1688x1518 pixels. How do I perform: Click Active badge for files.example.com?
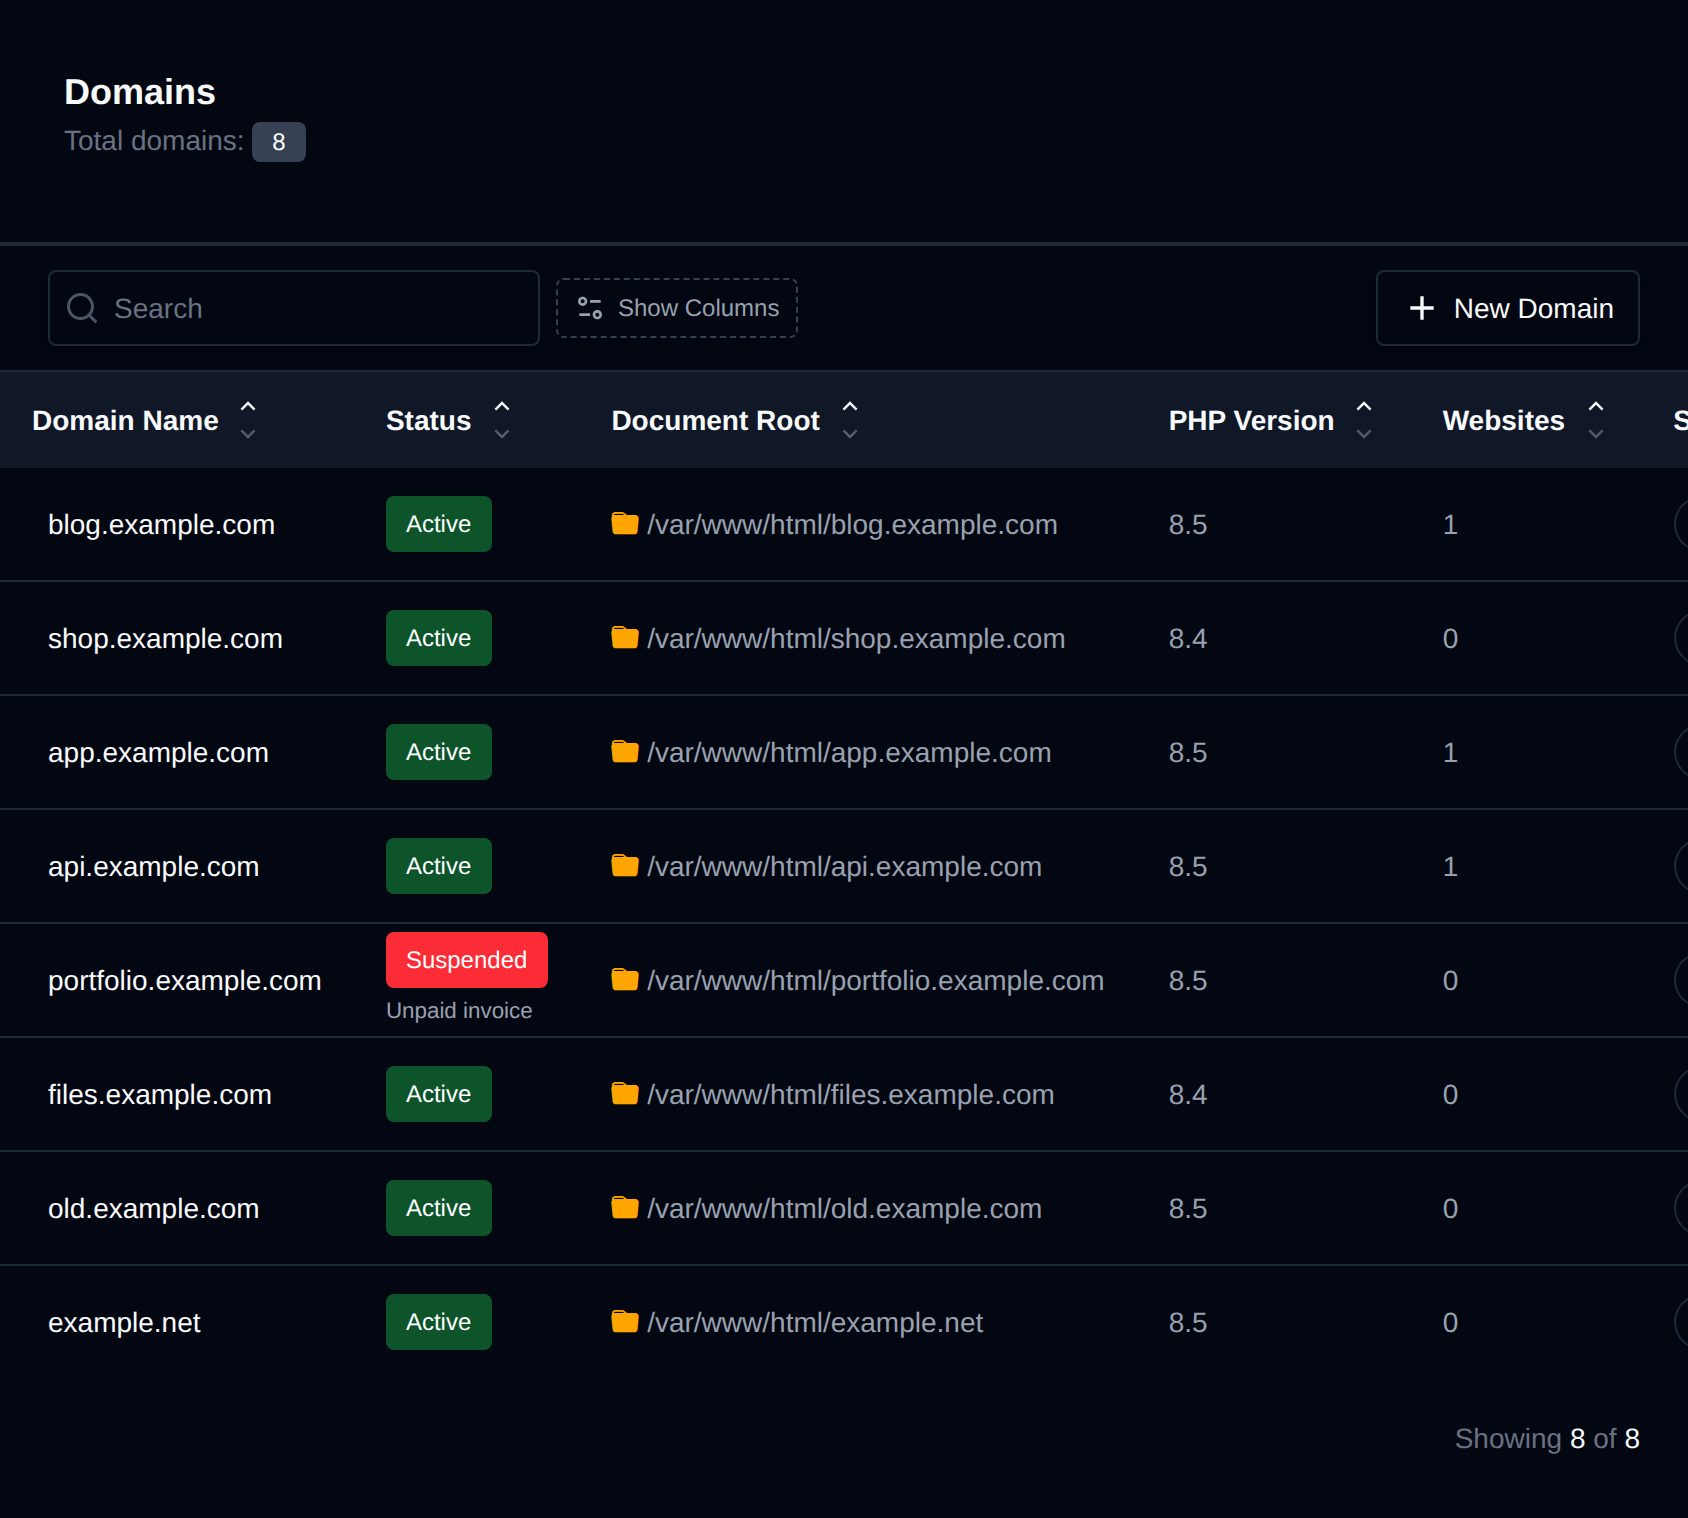pyautogui.click(x=439, y=1094)
